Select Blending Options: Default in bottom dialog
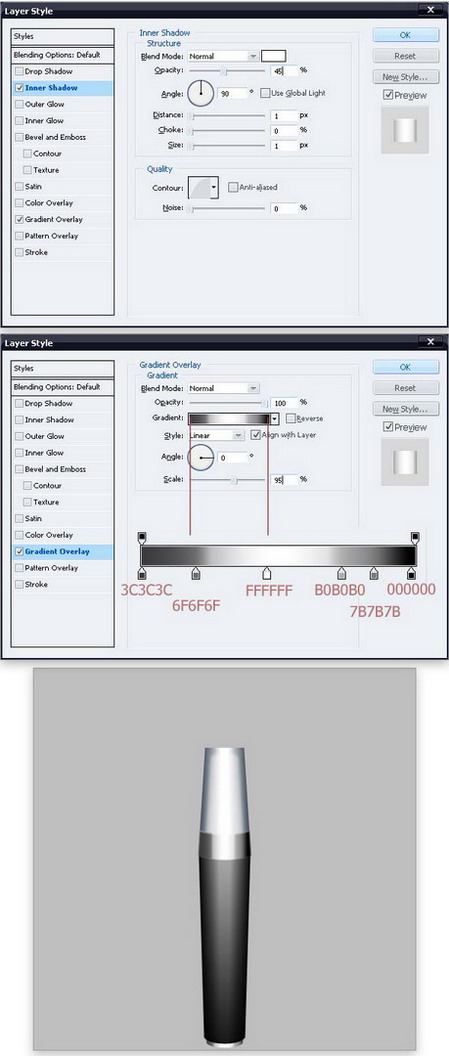Viewport: 449px width, 1056px height. (x=63, y=387)
